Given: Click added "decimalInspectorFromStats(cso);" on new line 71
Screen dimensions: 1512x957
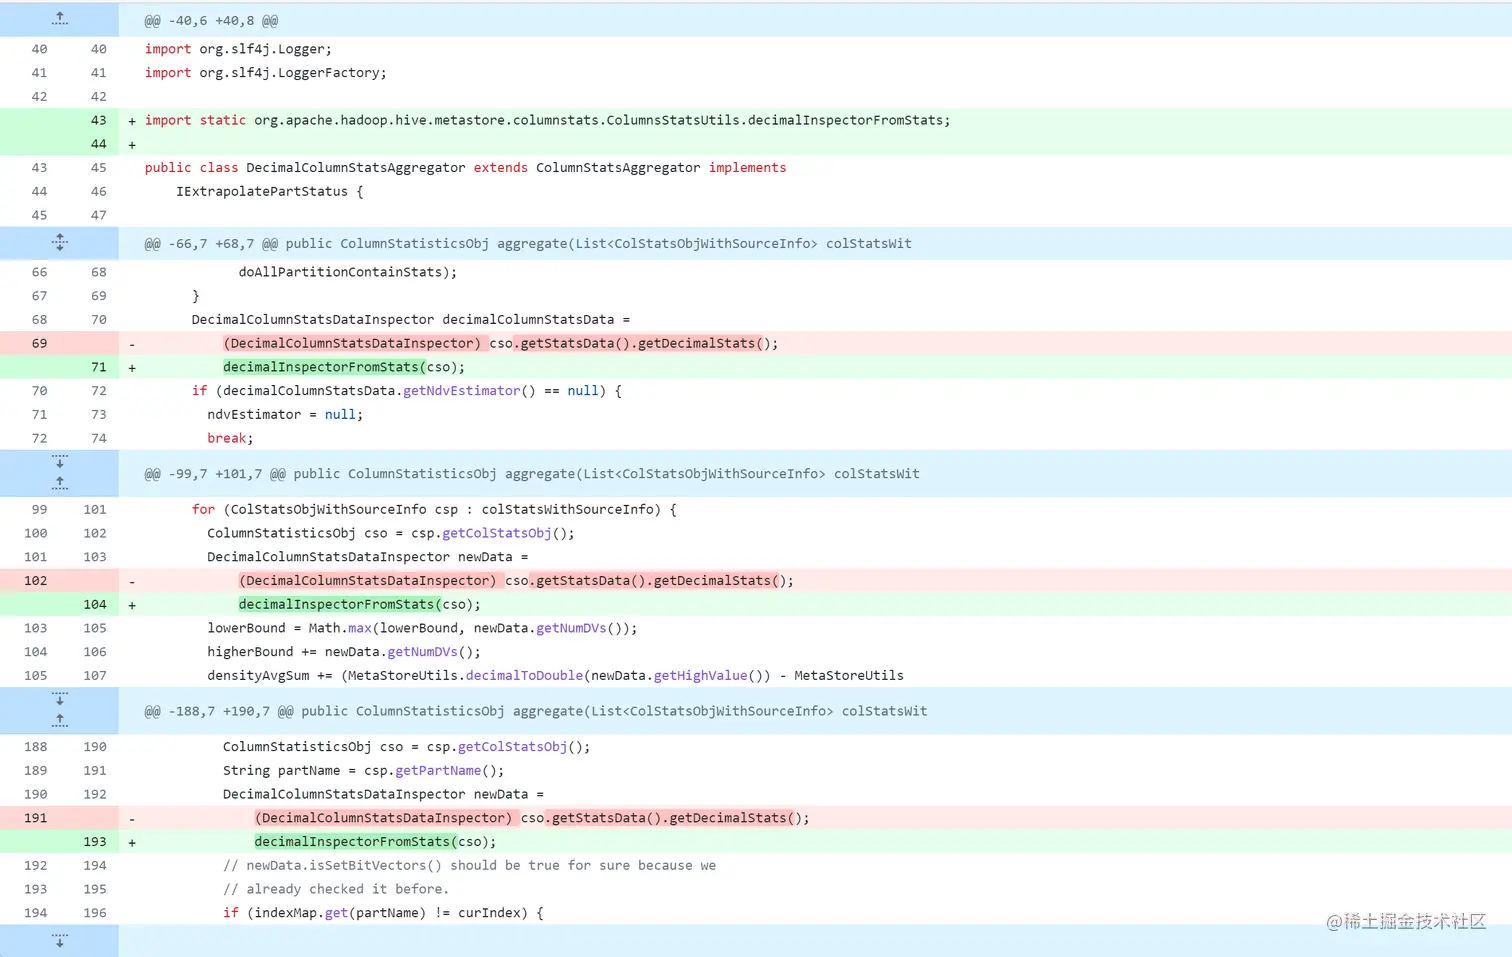Looking at the screenshot, I should pyautogui.click(x=344, y=367).
